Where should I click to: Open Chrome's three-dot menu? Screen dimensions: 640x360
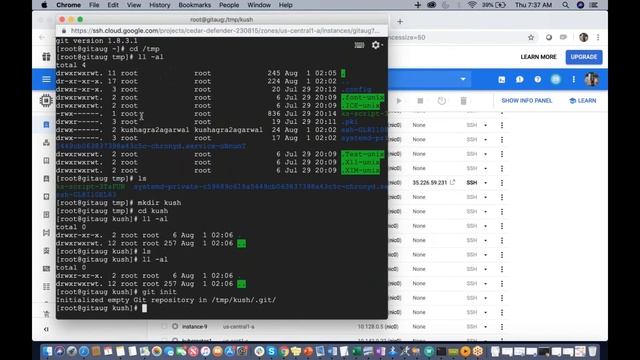598,37
